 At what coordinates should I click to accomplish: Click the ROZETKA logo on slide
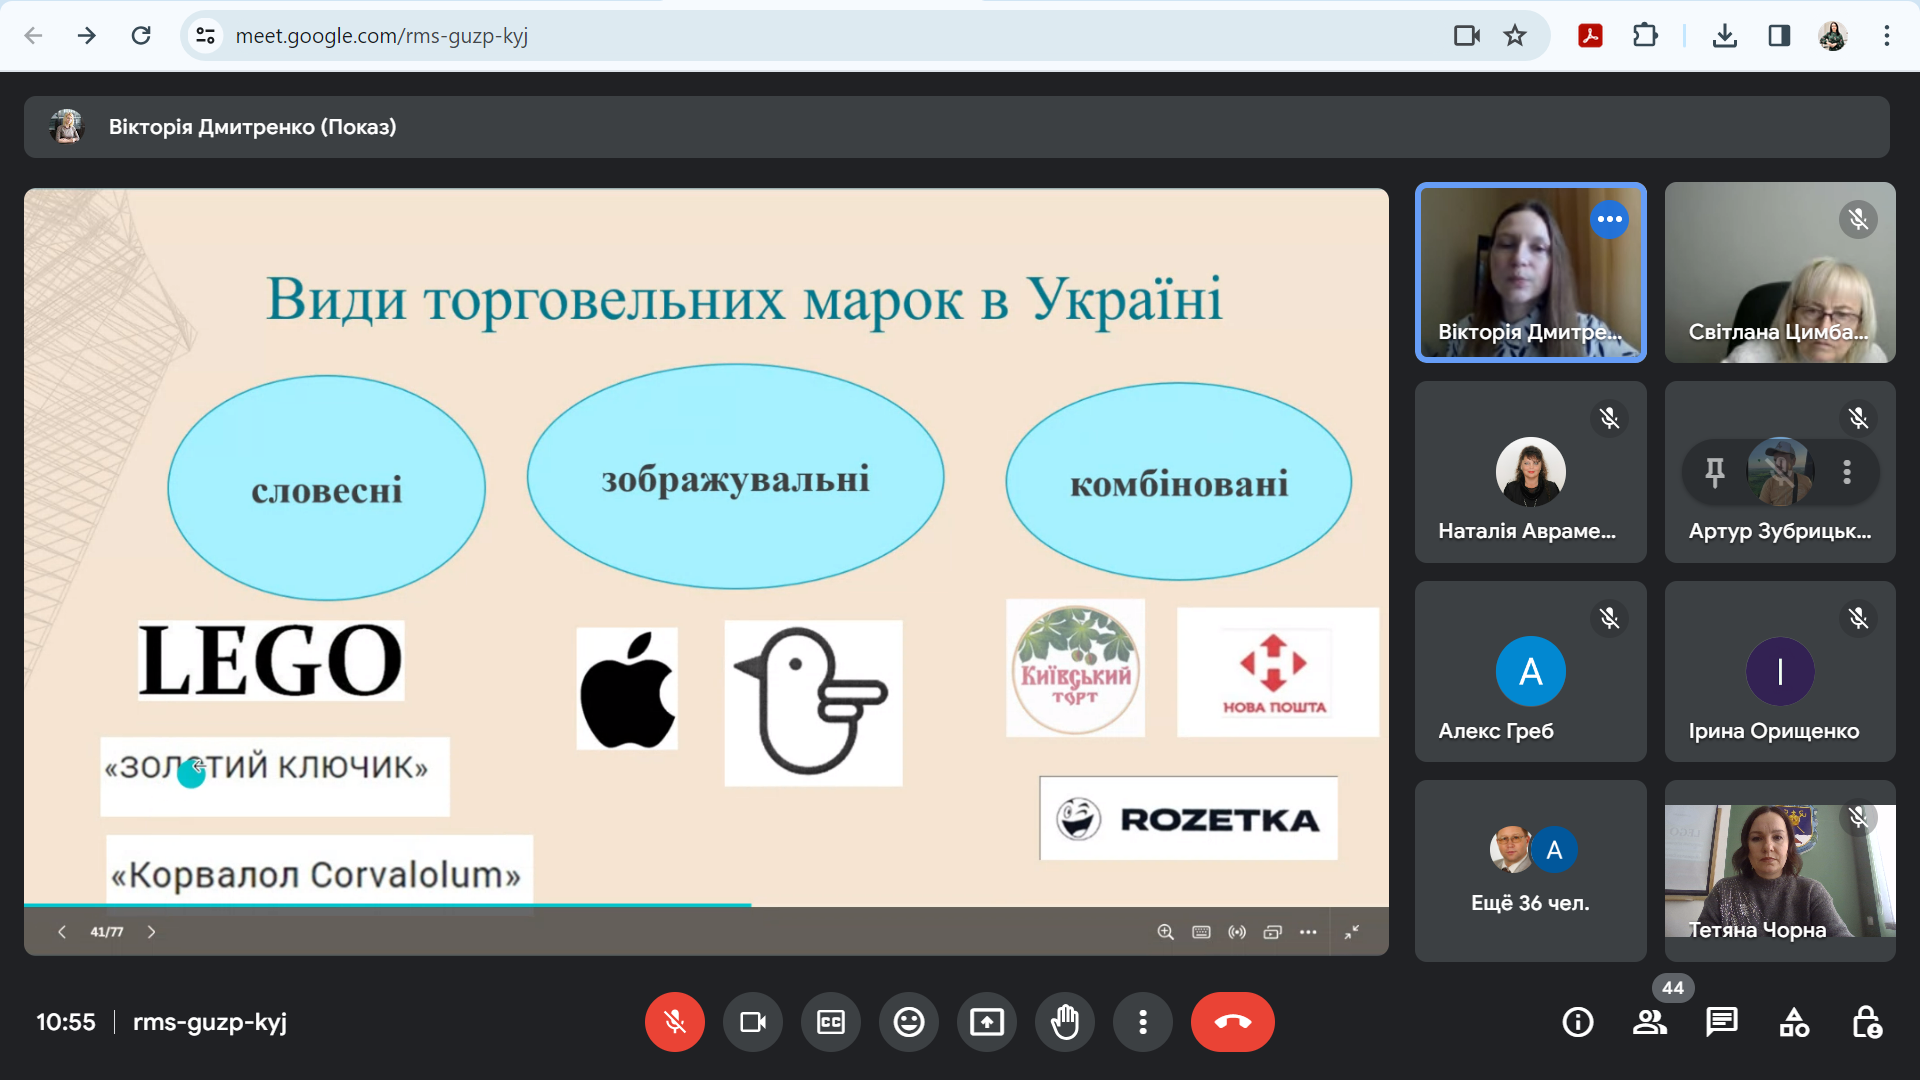[x=1189, y=819]
